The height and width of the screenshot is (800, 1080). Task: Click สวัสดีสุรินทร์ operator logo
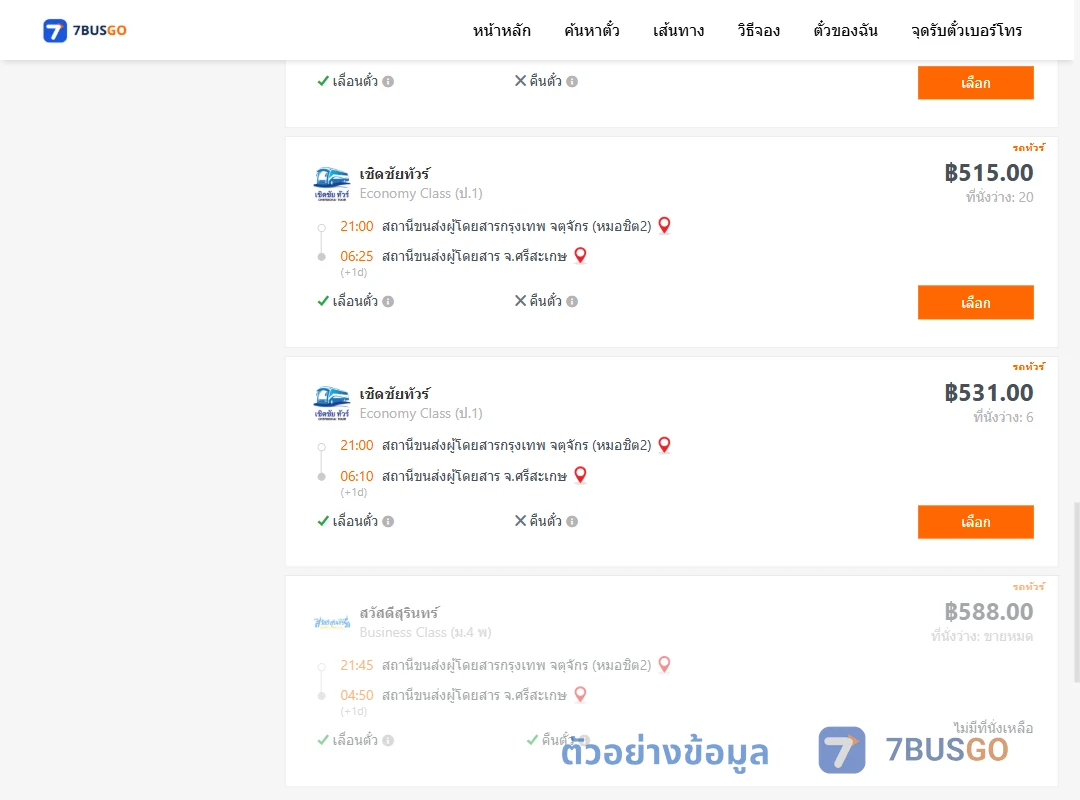coord(332,622)
